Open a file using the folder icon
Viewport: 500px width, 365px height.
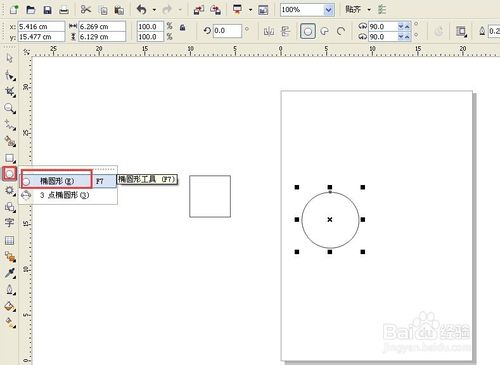[31, 10]
